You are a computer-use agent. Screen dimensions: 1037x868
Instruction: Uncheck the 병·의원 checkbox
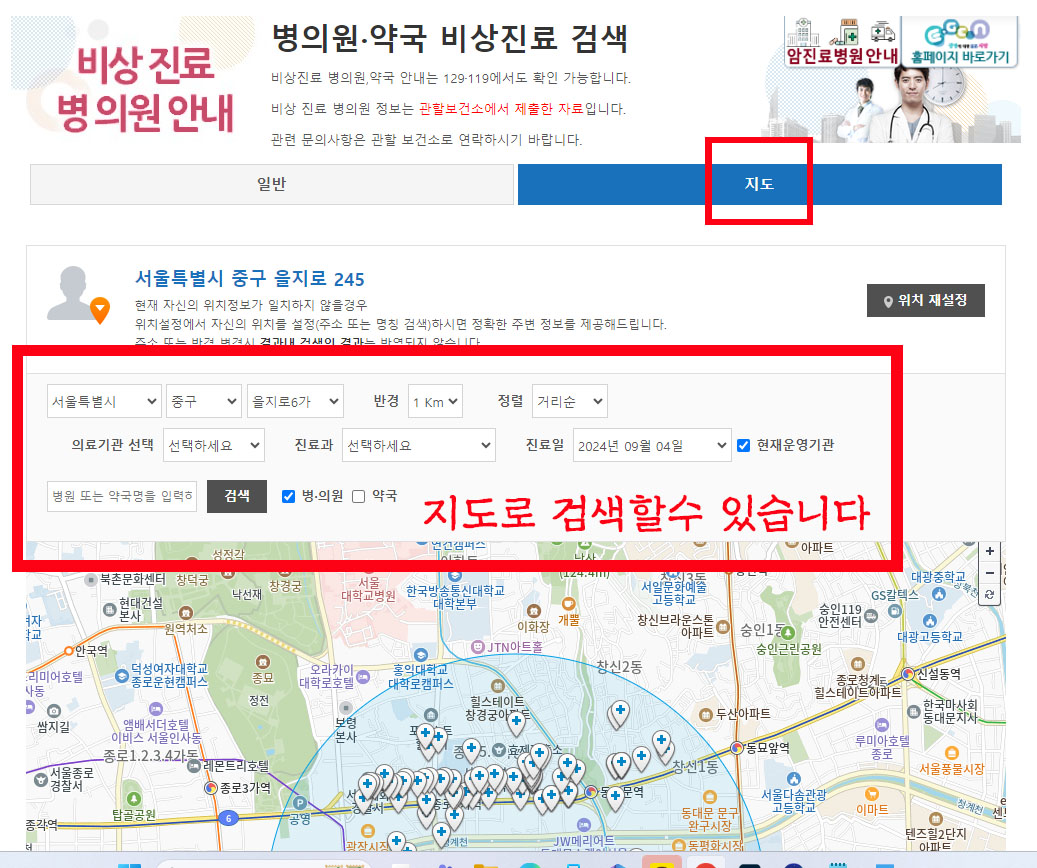(288, 496)
